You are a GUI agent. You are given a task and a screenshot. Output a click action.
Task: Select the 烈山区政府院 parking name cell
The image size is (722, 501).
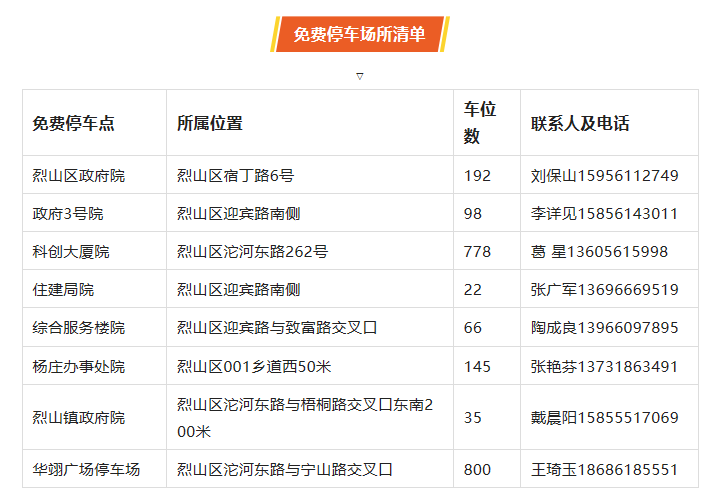79,176
